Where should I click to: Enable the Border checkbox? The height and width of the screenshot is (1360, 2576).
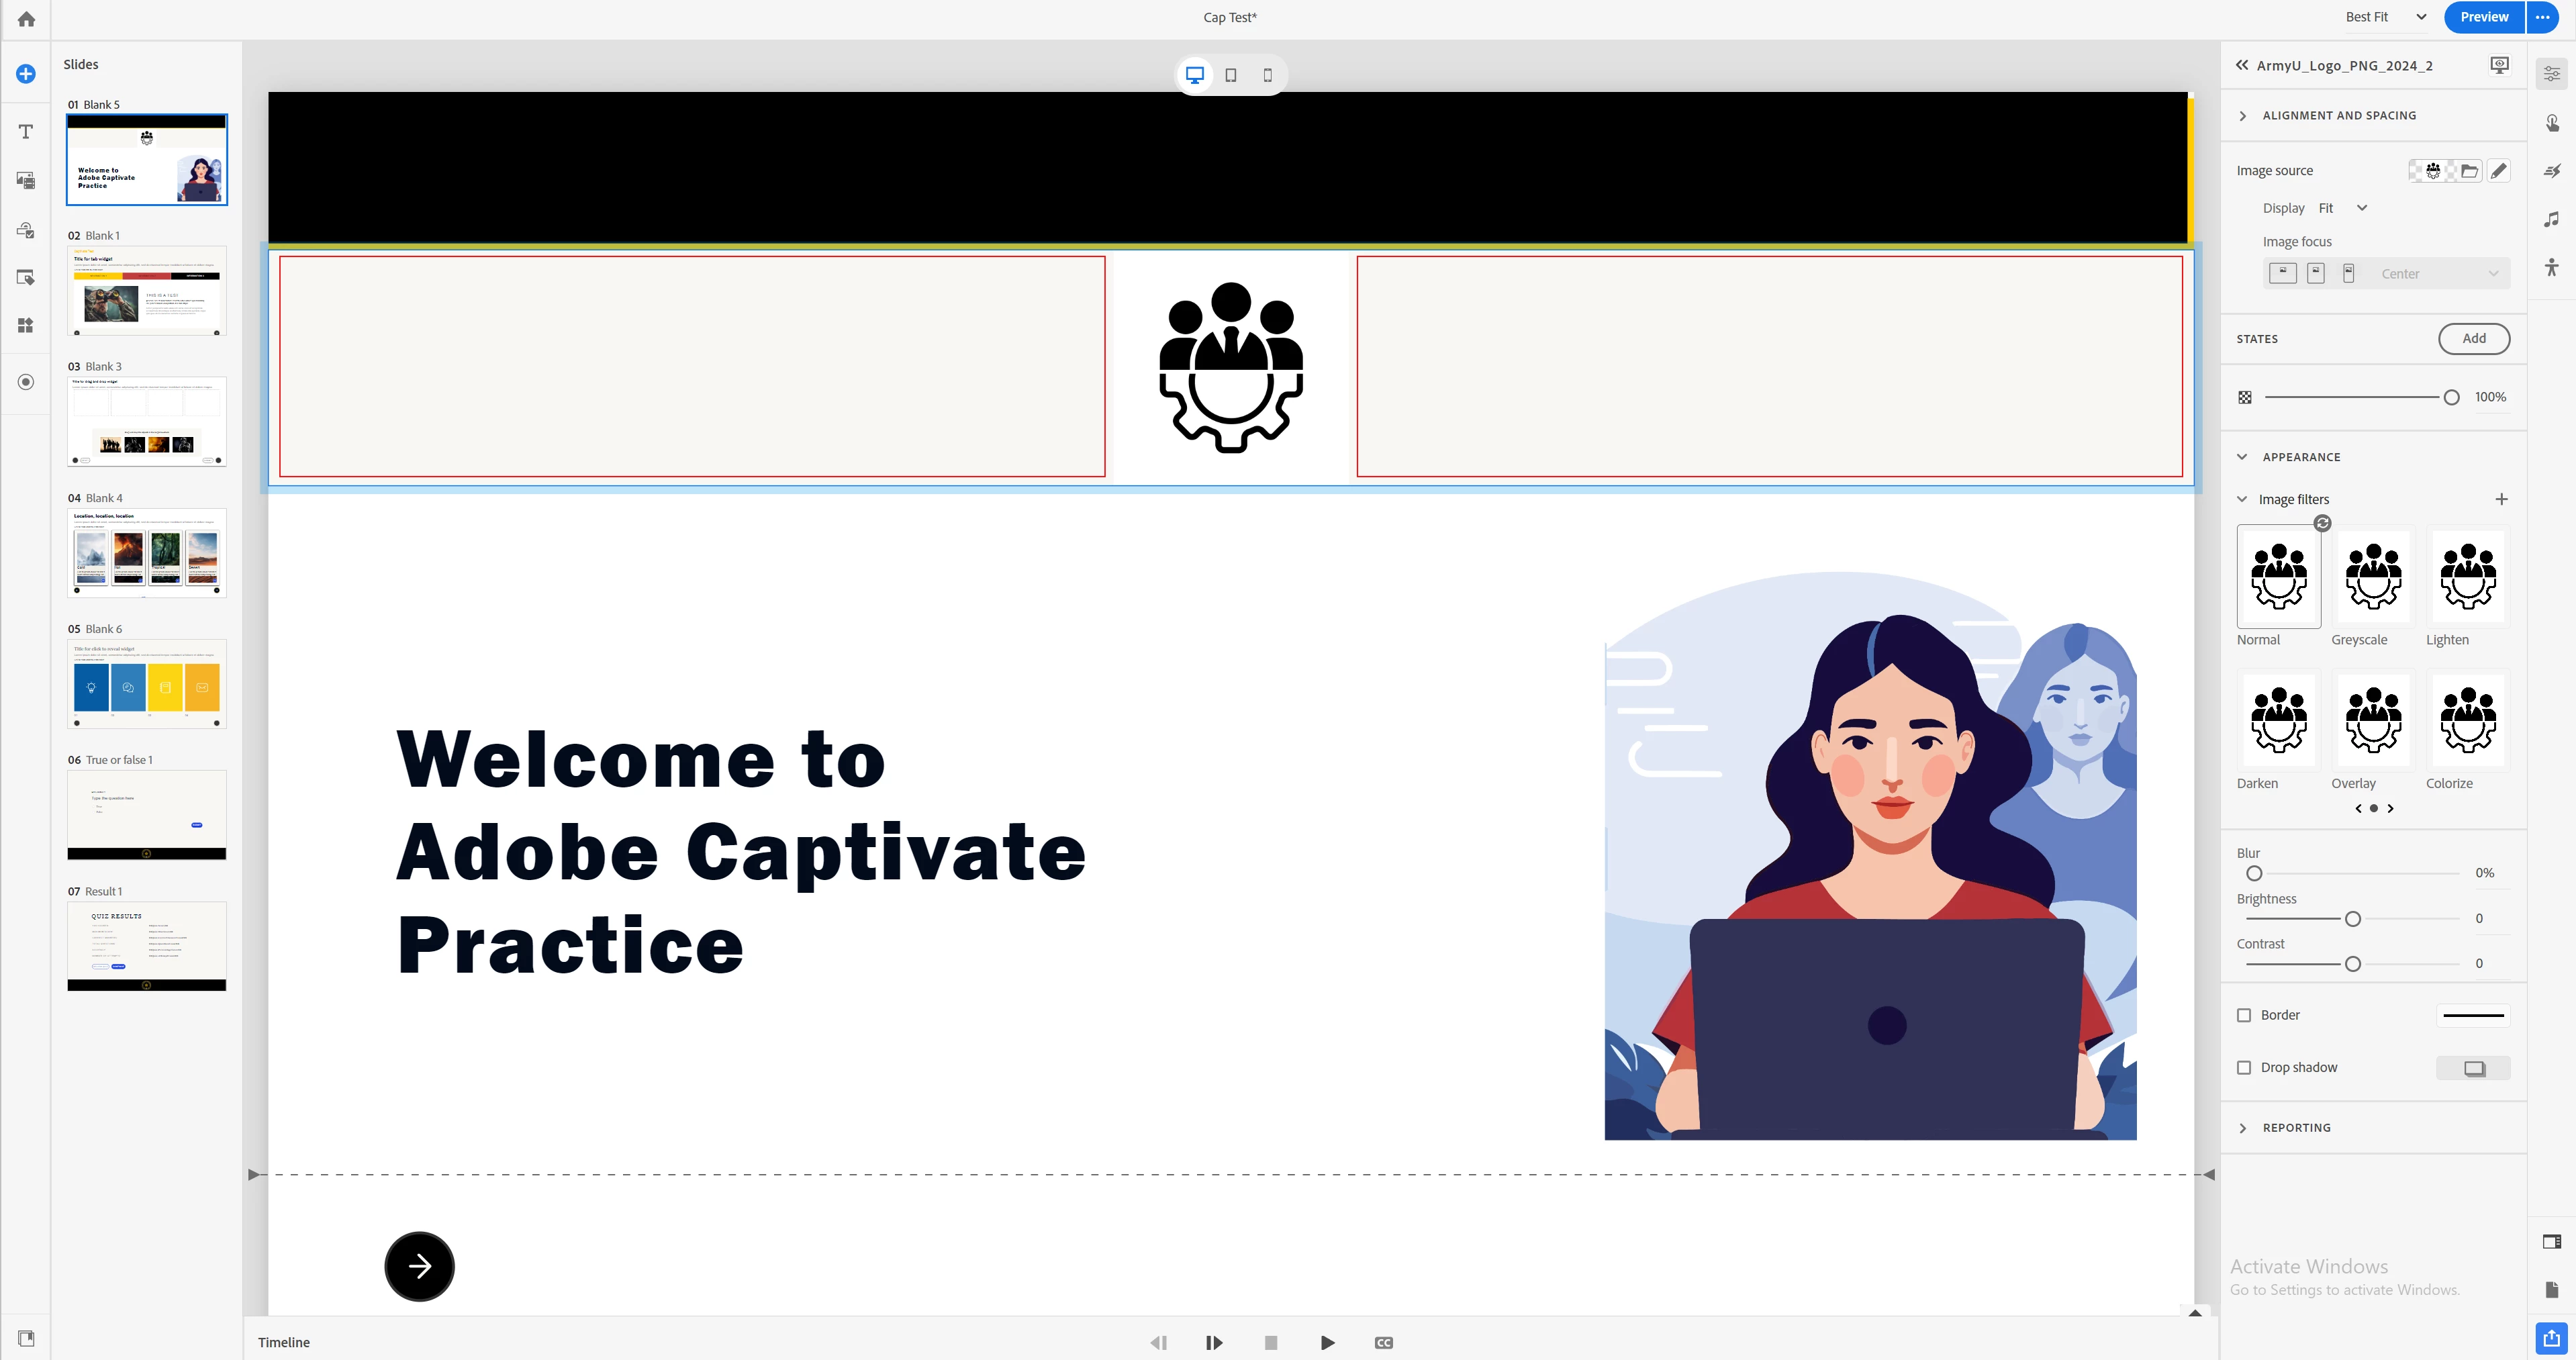pyautogui.click(x=2244, y=1015)
